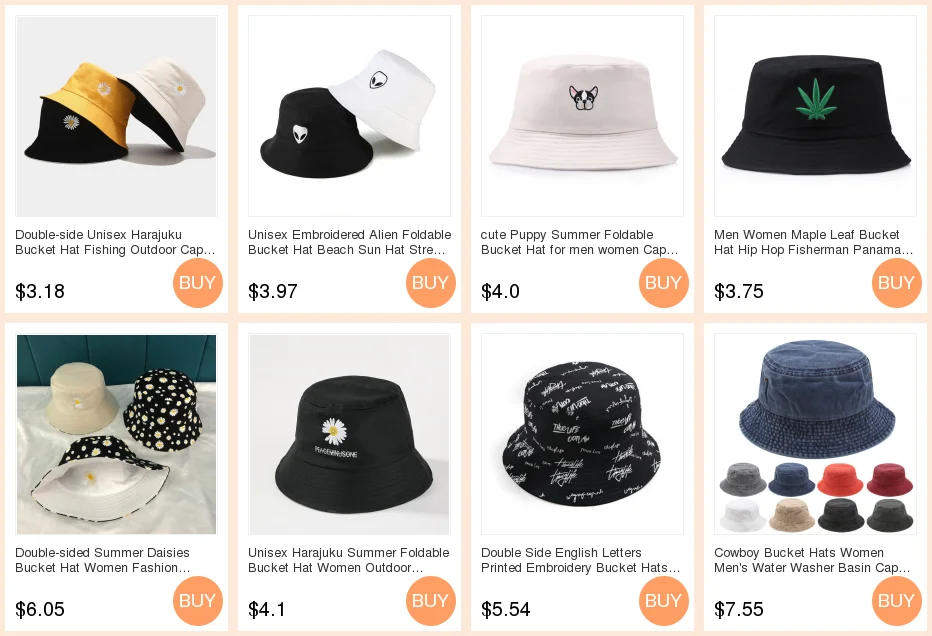The height and width of the screenshot is (636, 932).
Task: Click BUY for the $4.1 Harajuku summer hat
Action: (431, 600)
